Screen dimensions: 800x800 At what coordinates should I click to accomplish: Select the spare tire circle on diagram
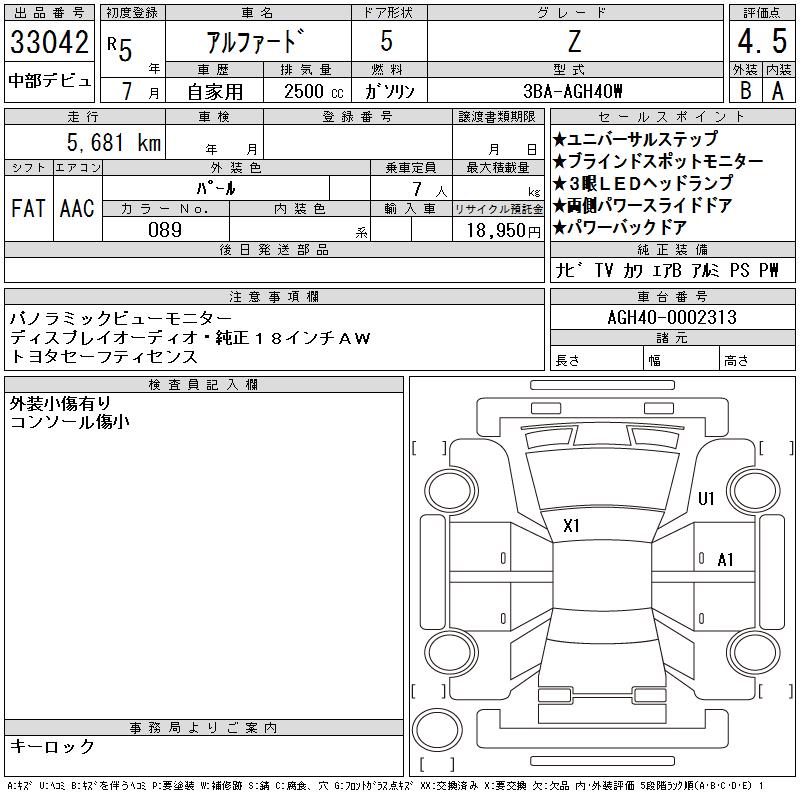coord(437,730)
